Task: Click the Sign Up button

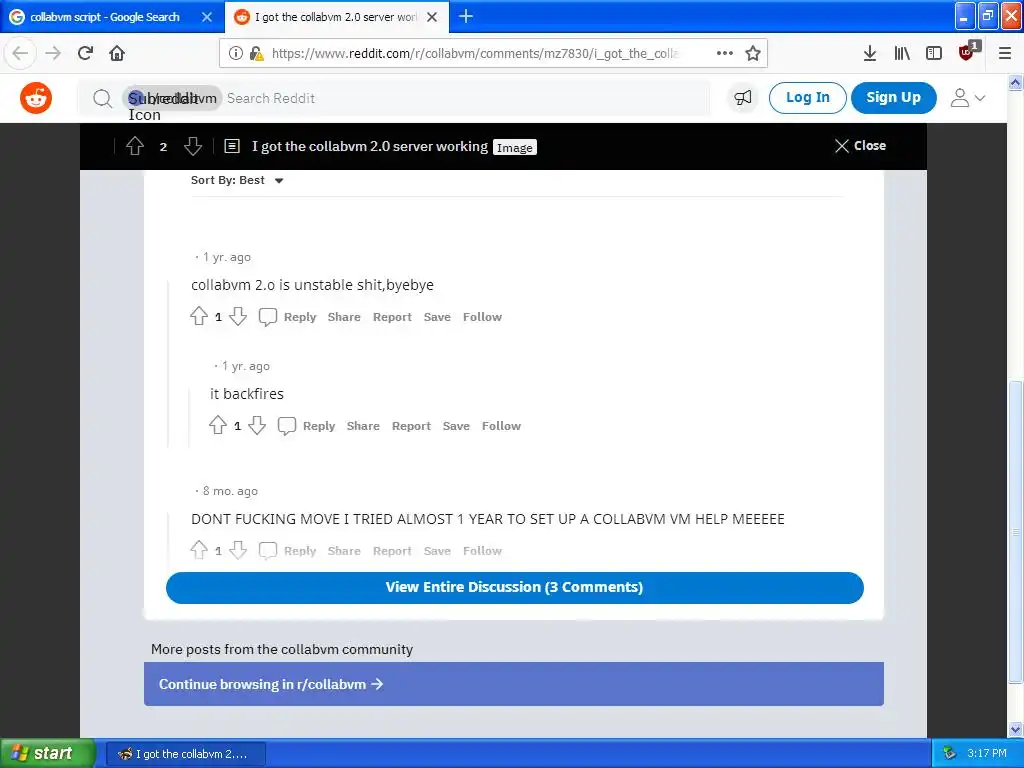Action: (893, 98)
